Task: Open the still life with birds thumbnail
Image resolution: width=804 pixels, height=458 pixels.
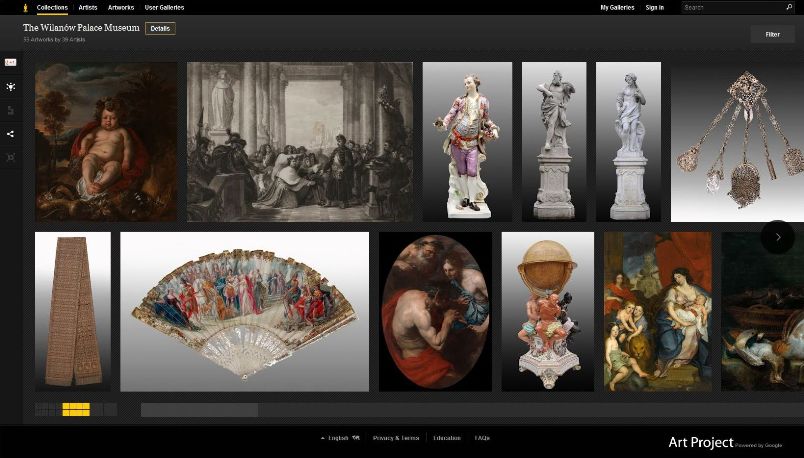Action: point(762,312)
